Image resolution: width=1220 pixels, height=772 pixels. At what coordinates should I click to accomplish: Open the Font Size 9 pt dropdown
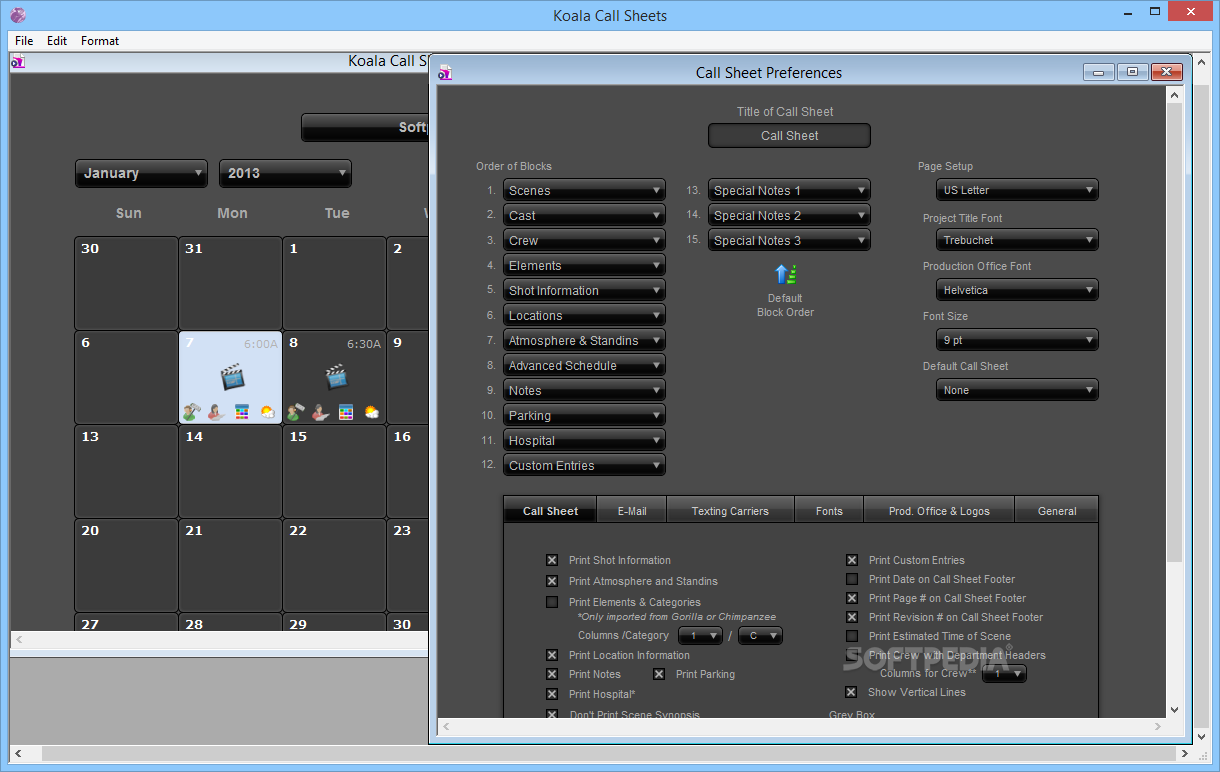click(x=1017, y=340)
